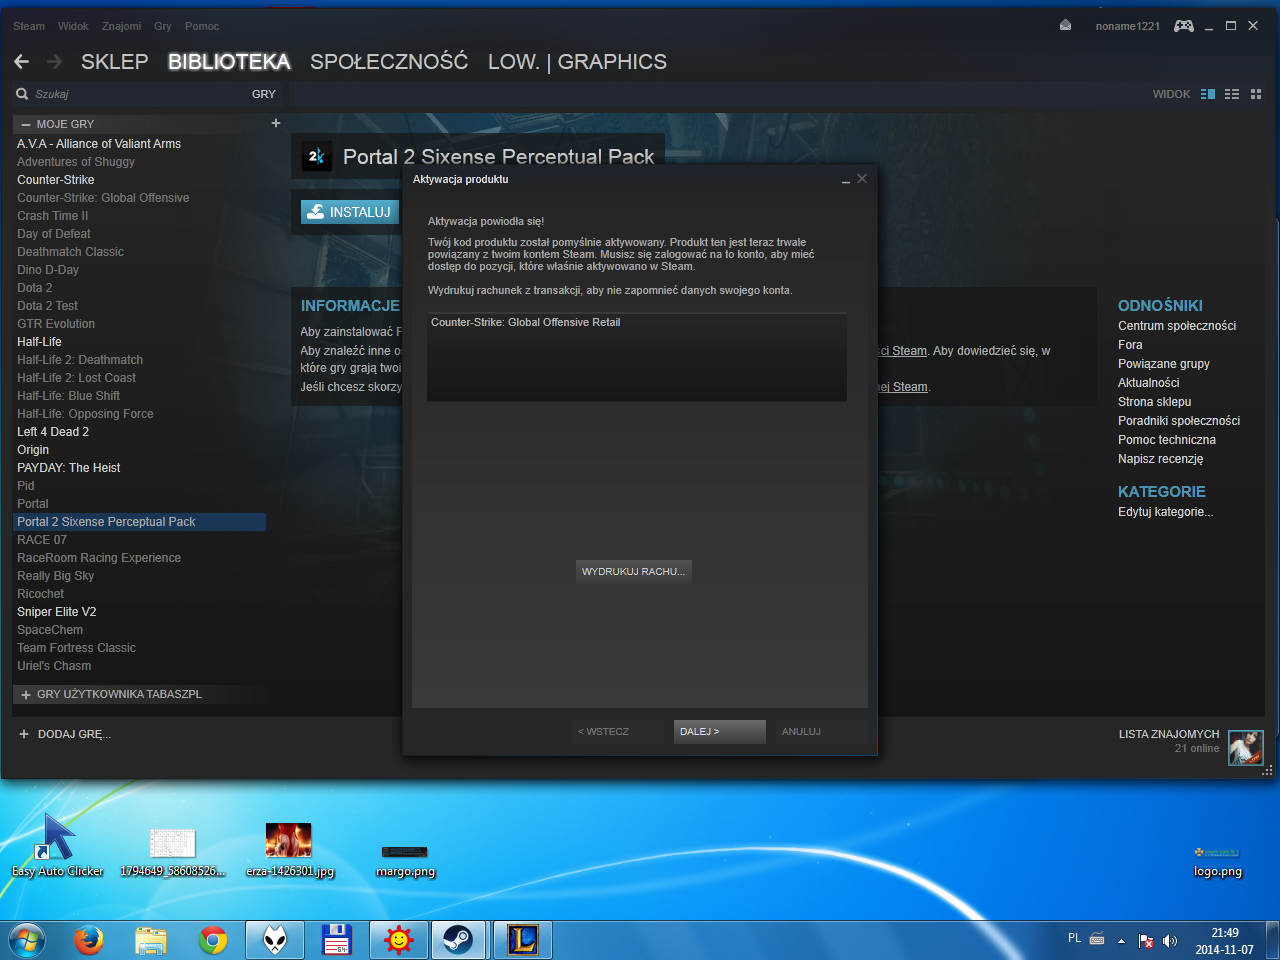Switch to Steam in the taskbar
This screenshot has width=1280, height=960.
[459, 940]
